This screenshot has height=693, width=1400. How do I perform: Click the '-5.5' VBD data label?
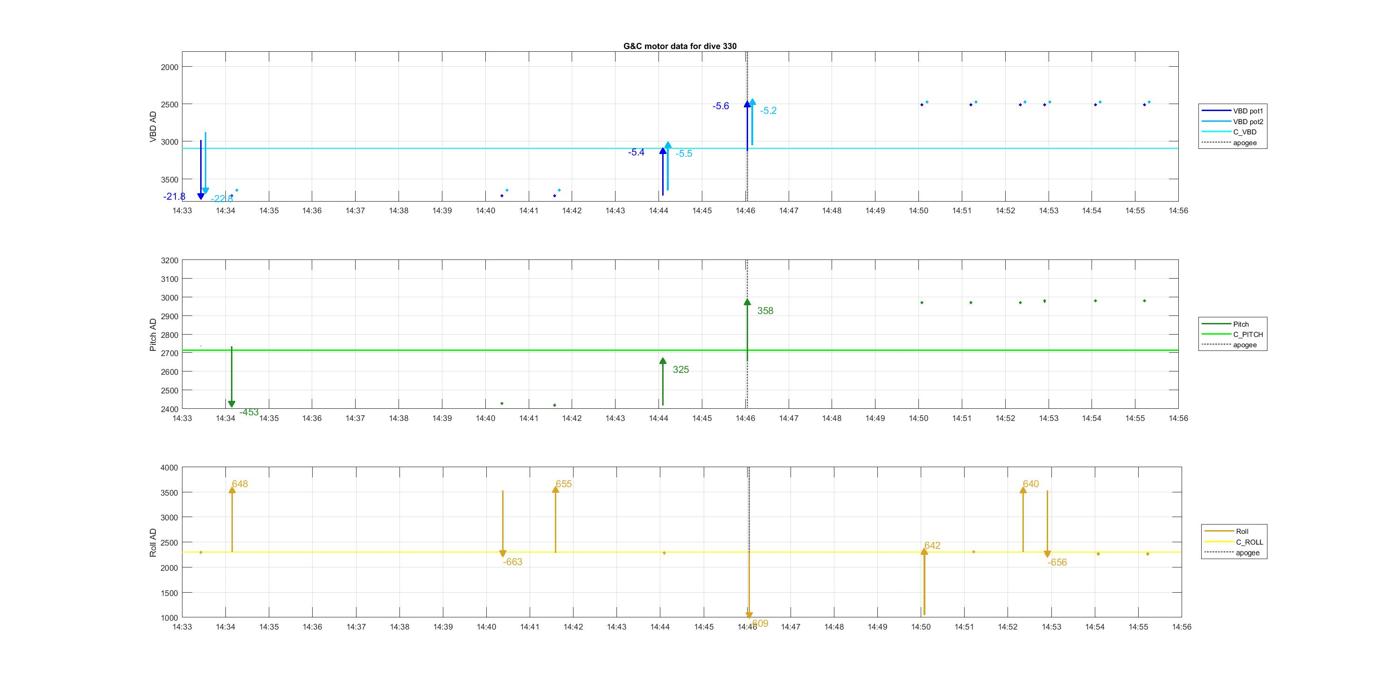[x=683, y=154]
